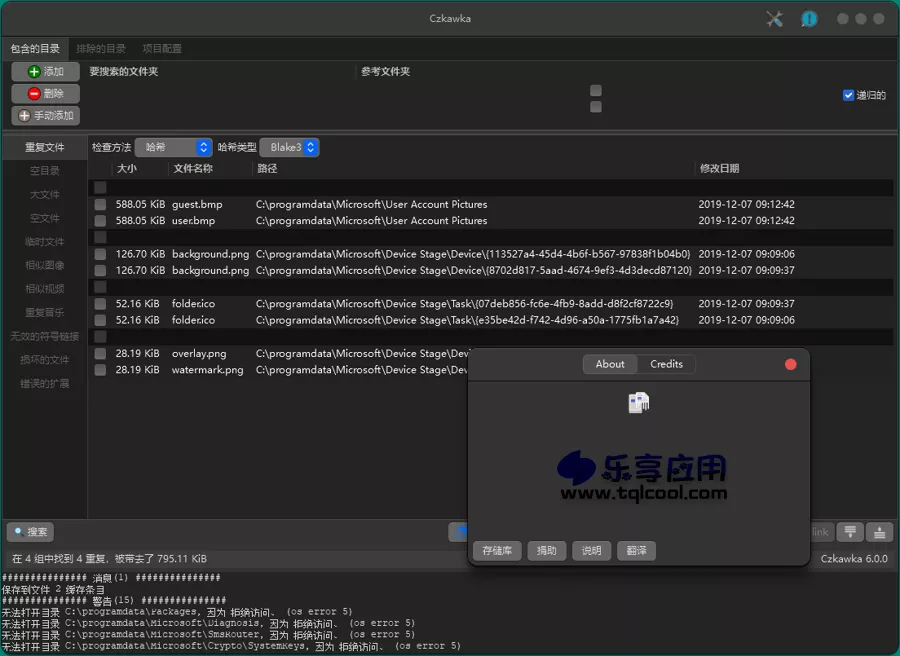The height and width of the screenshot is (656, 900).
Task: Select 大文件 in the sidebar
Action: [45, 195]
